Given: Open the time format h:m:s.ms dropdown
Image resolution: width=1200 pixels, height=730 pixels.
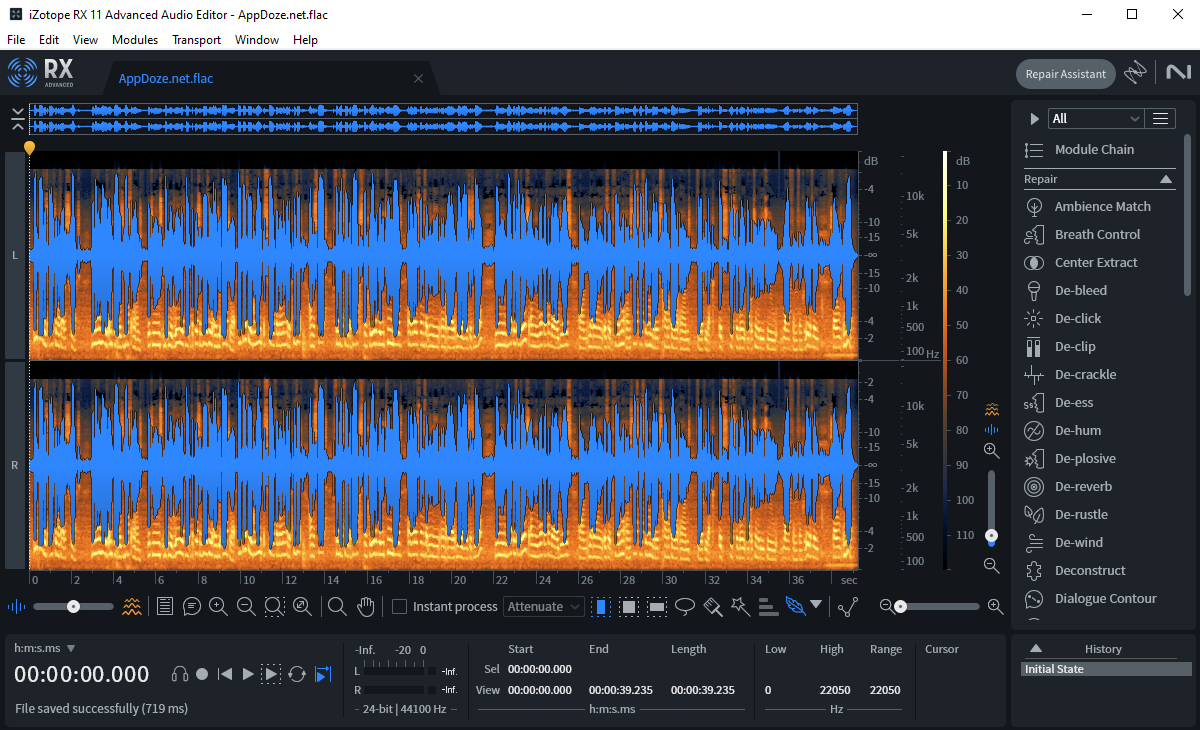Looking at the screenshot, I should click(45, 648).
